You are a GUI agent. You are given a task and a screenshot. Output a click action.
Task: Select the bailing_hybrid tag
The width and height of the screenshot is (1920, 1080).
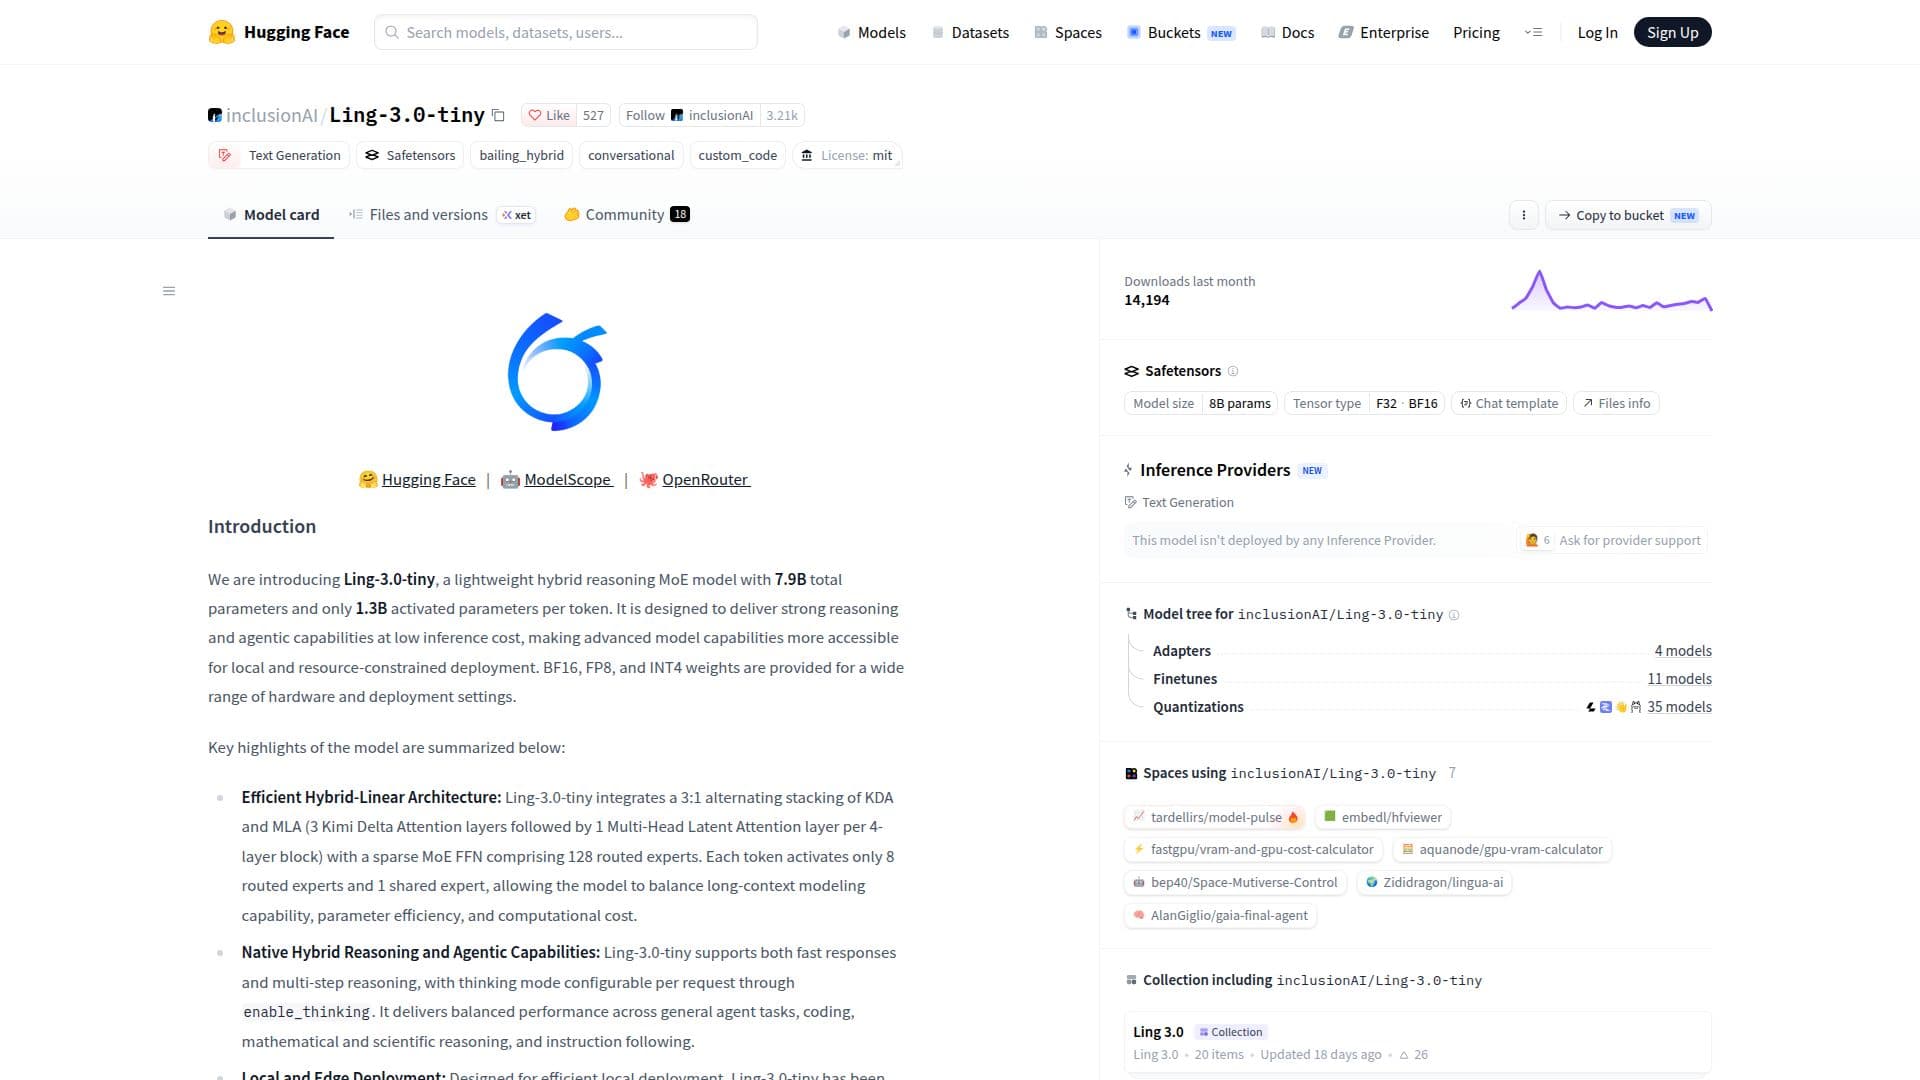[x=521, y=155]
